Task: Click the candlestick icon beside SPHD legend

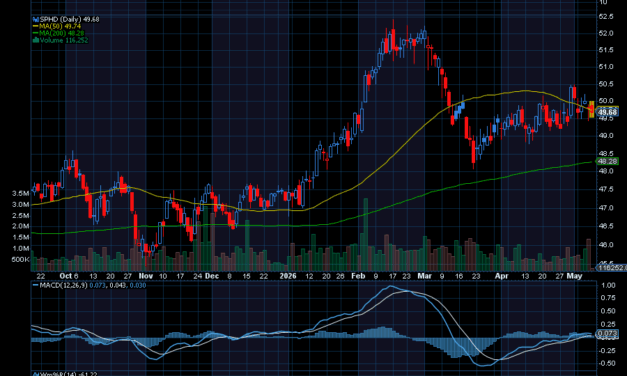Action: tap(36, 19)
